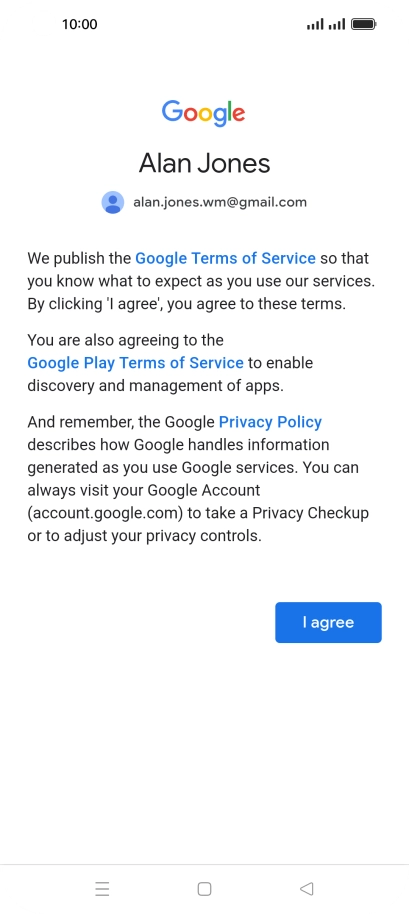
Task: Open the Google Play Terms of Service link
Action: point(135,363)
